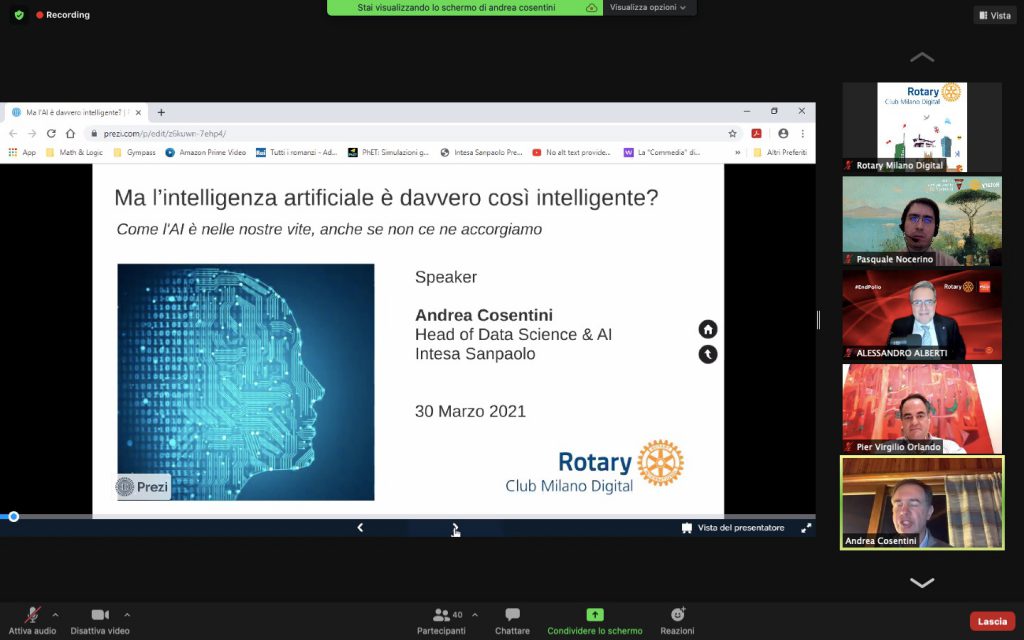Click the browser back arrow

(13, 133)
